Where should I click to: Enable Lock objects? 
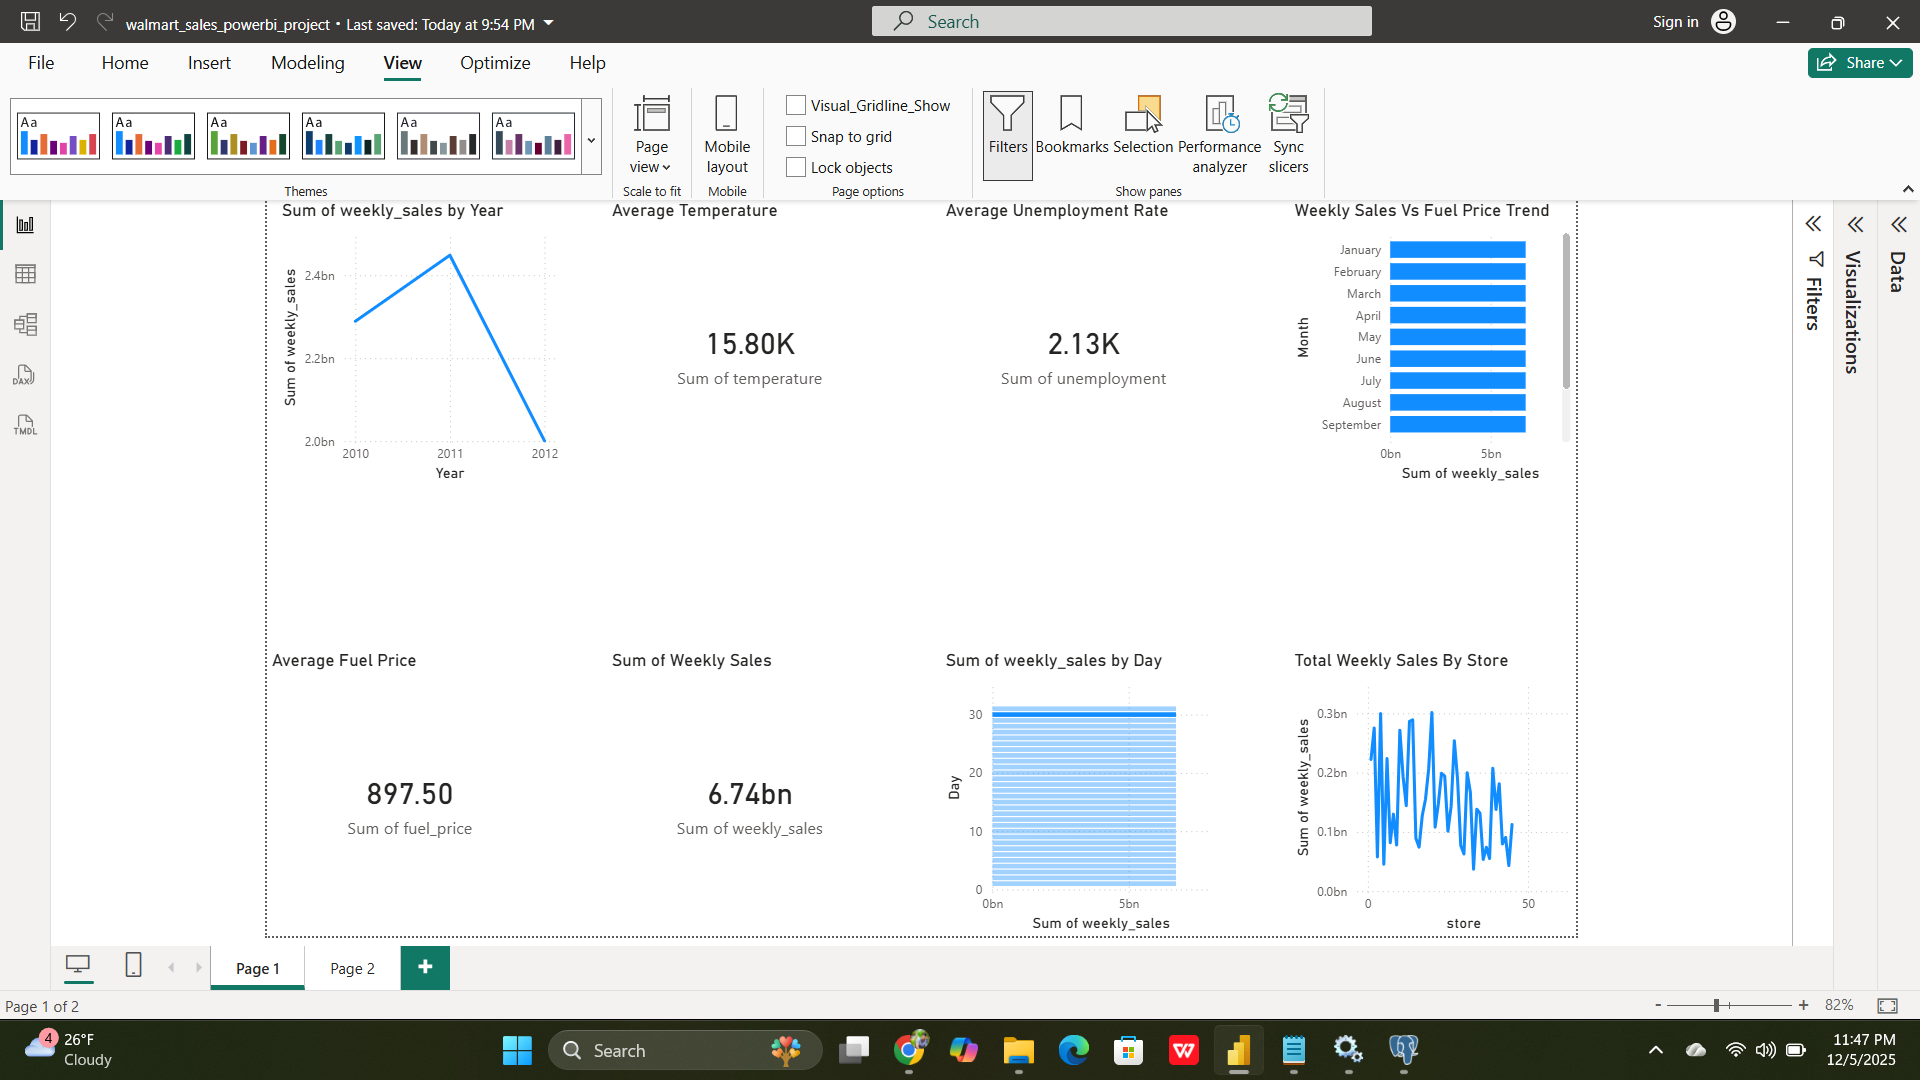[796, 167]
